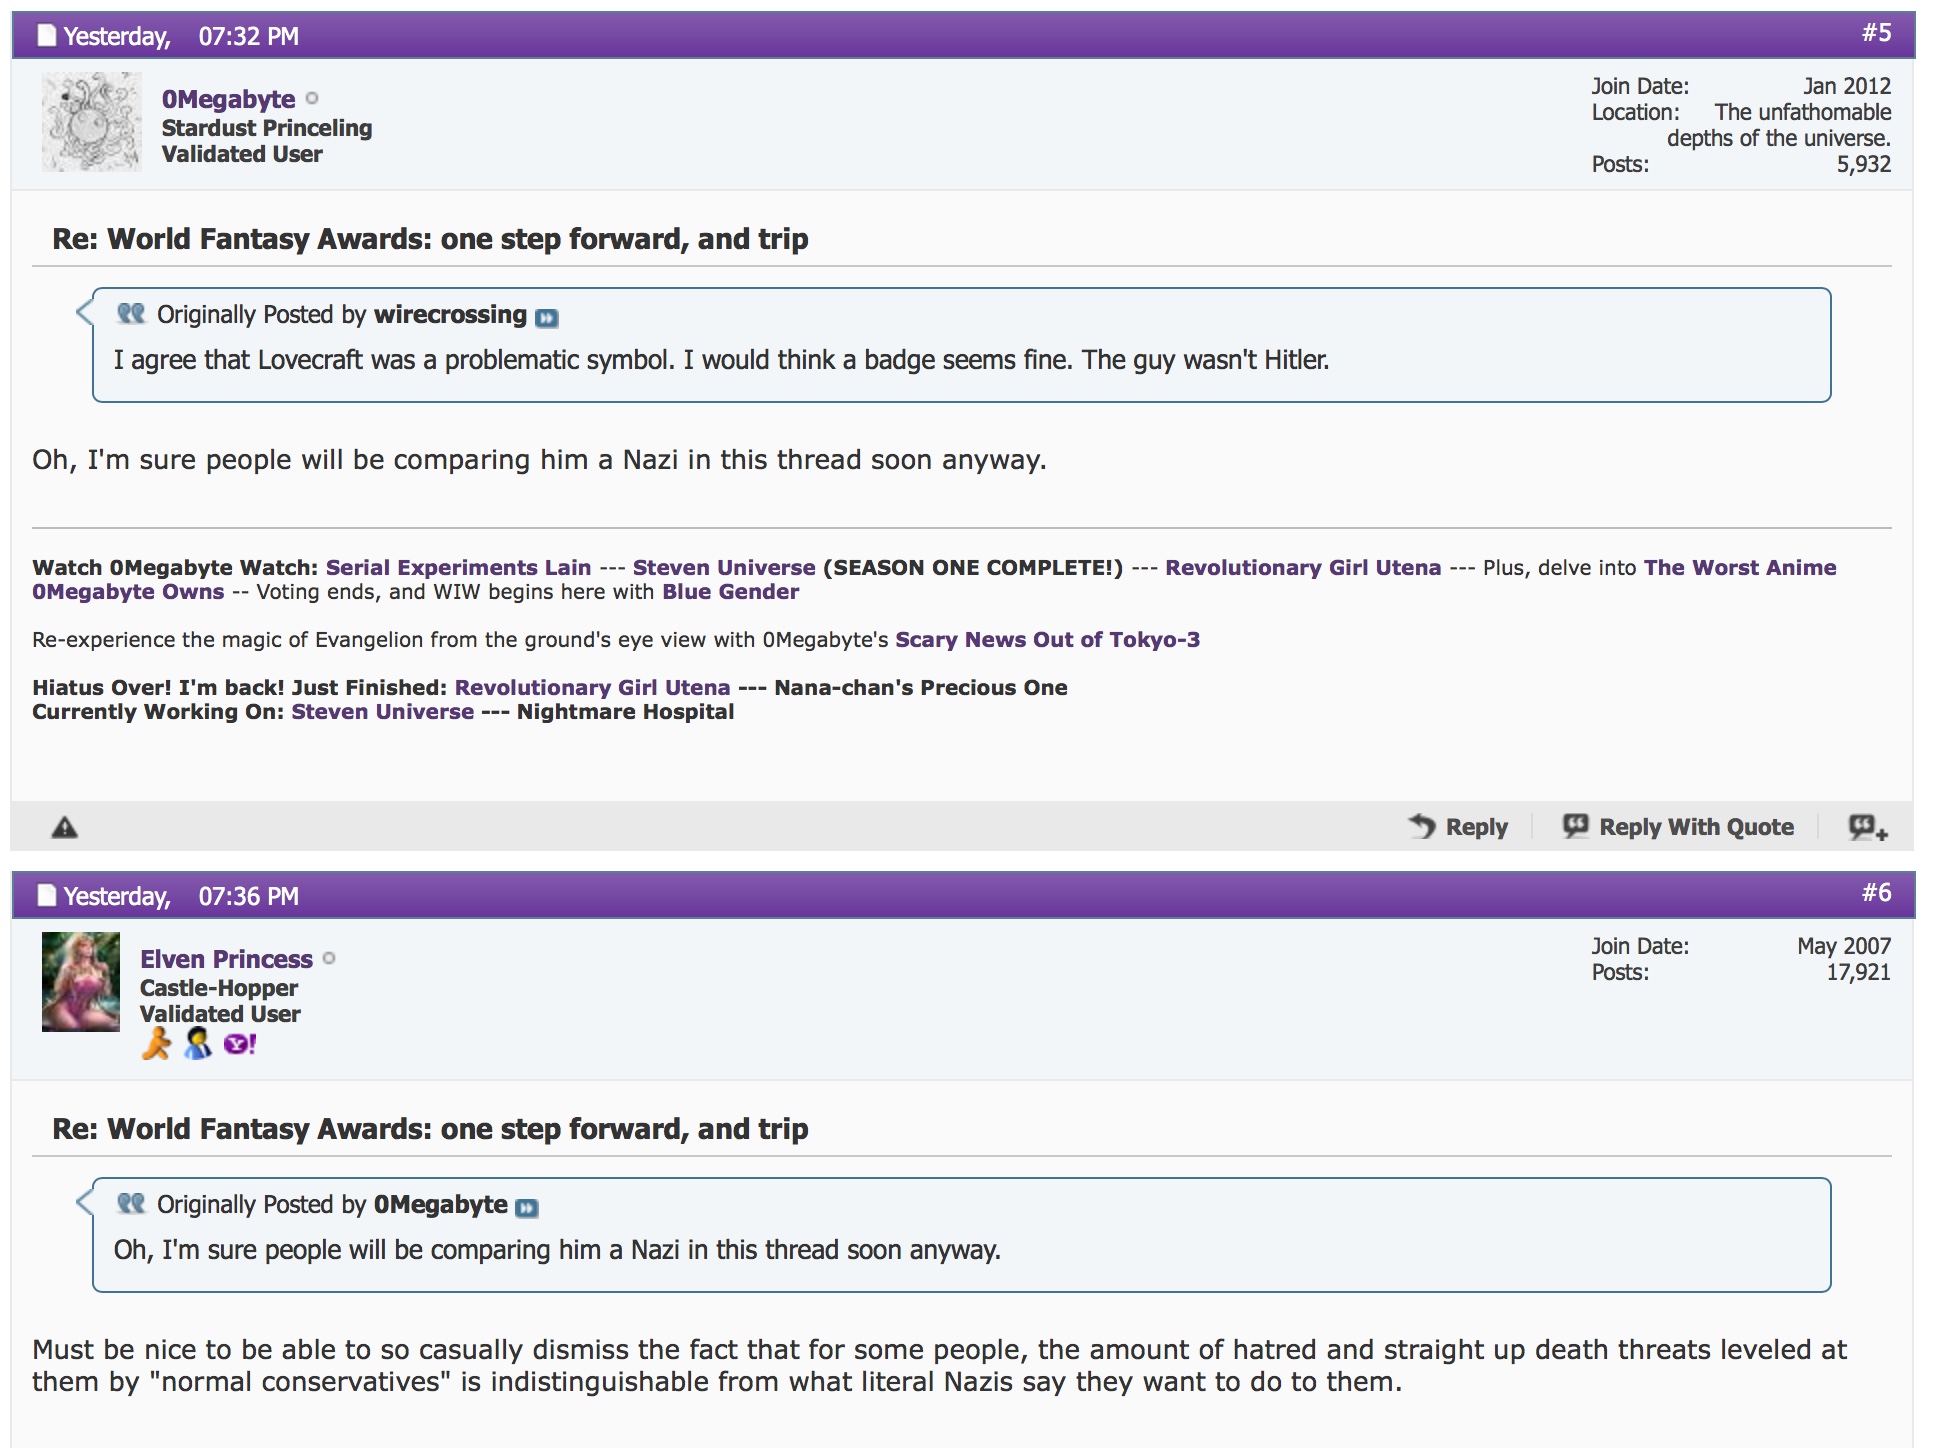Open Scary News Out of Tokyo-3 link
Image resolution: width=1934 pixels, height=1448 pixels.
[1047, 639]
